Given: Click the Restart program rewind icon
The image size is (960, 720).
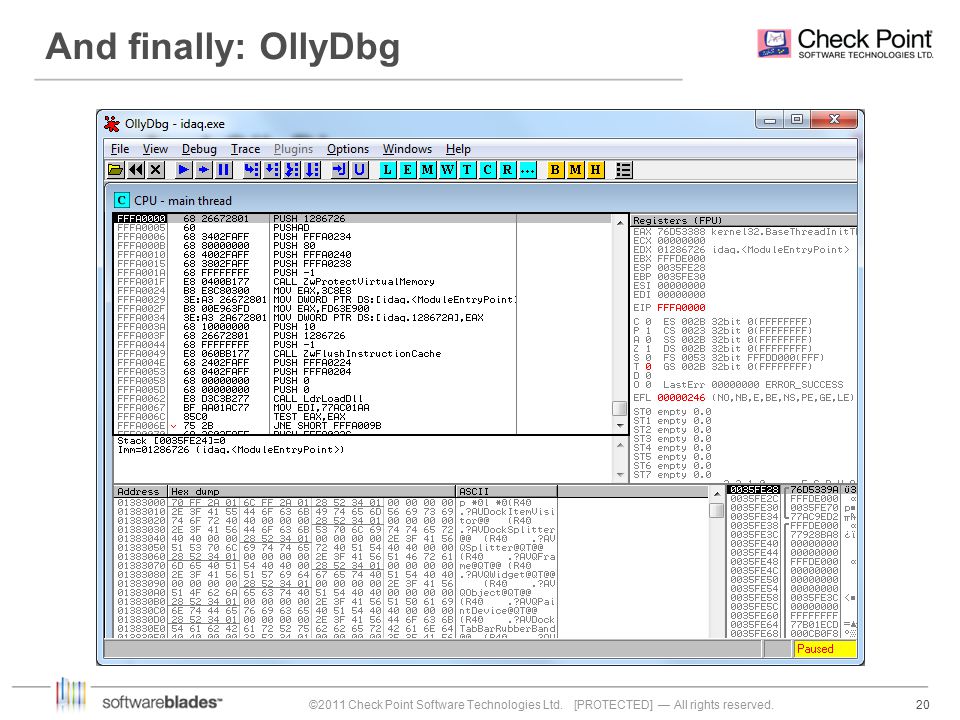Looking at the screenshot, I should point(136,170).
